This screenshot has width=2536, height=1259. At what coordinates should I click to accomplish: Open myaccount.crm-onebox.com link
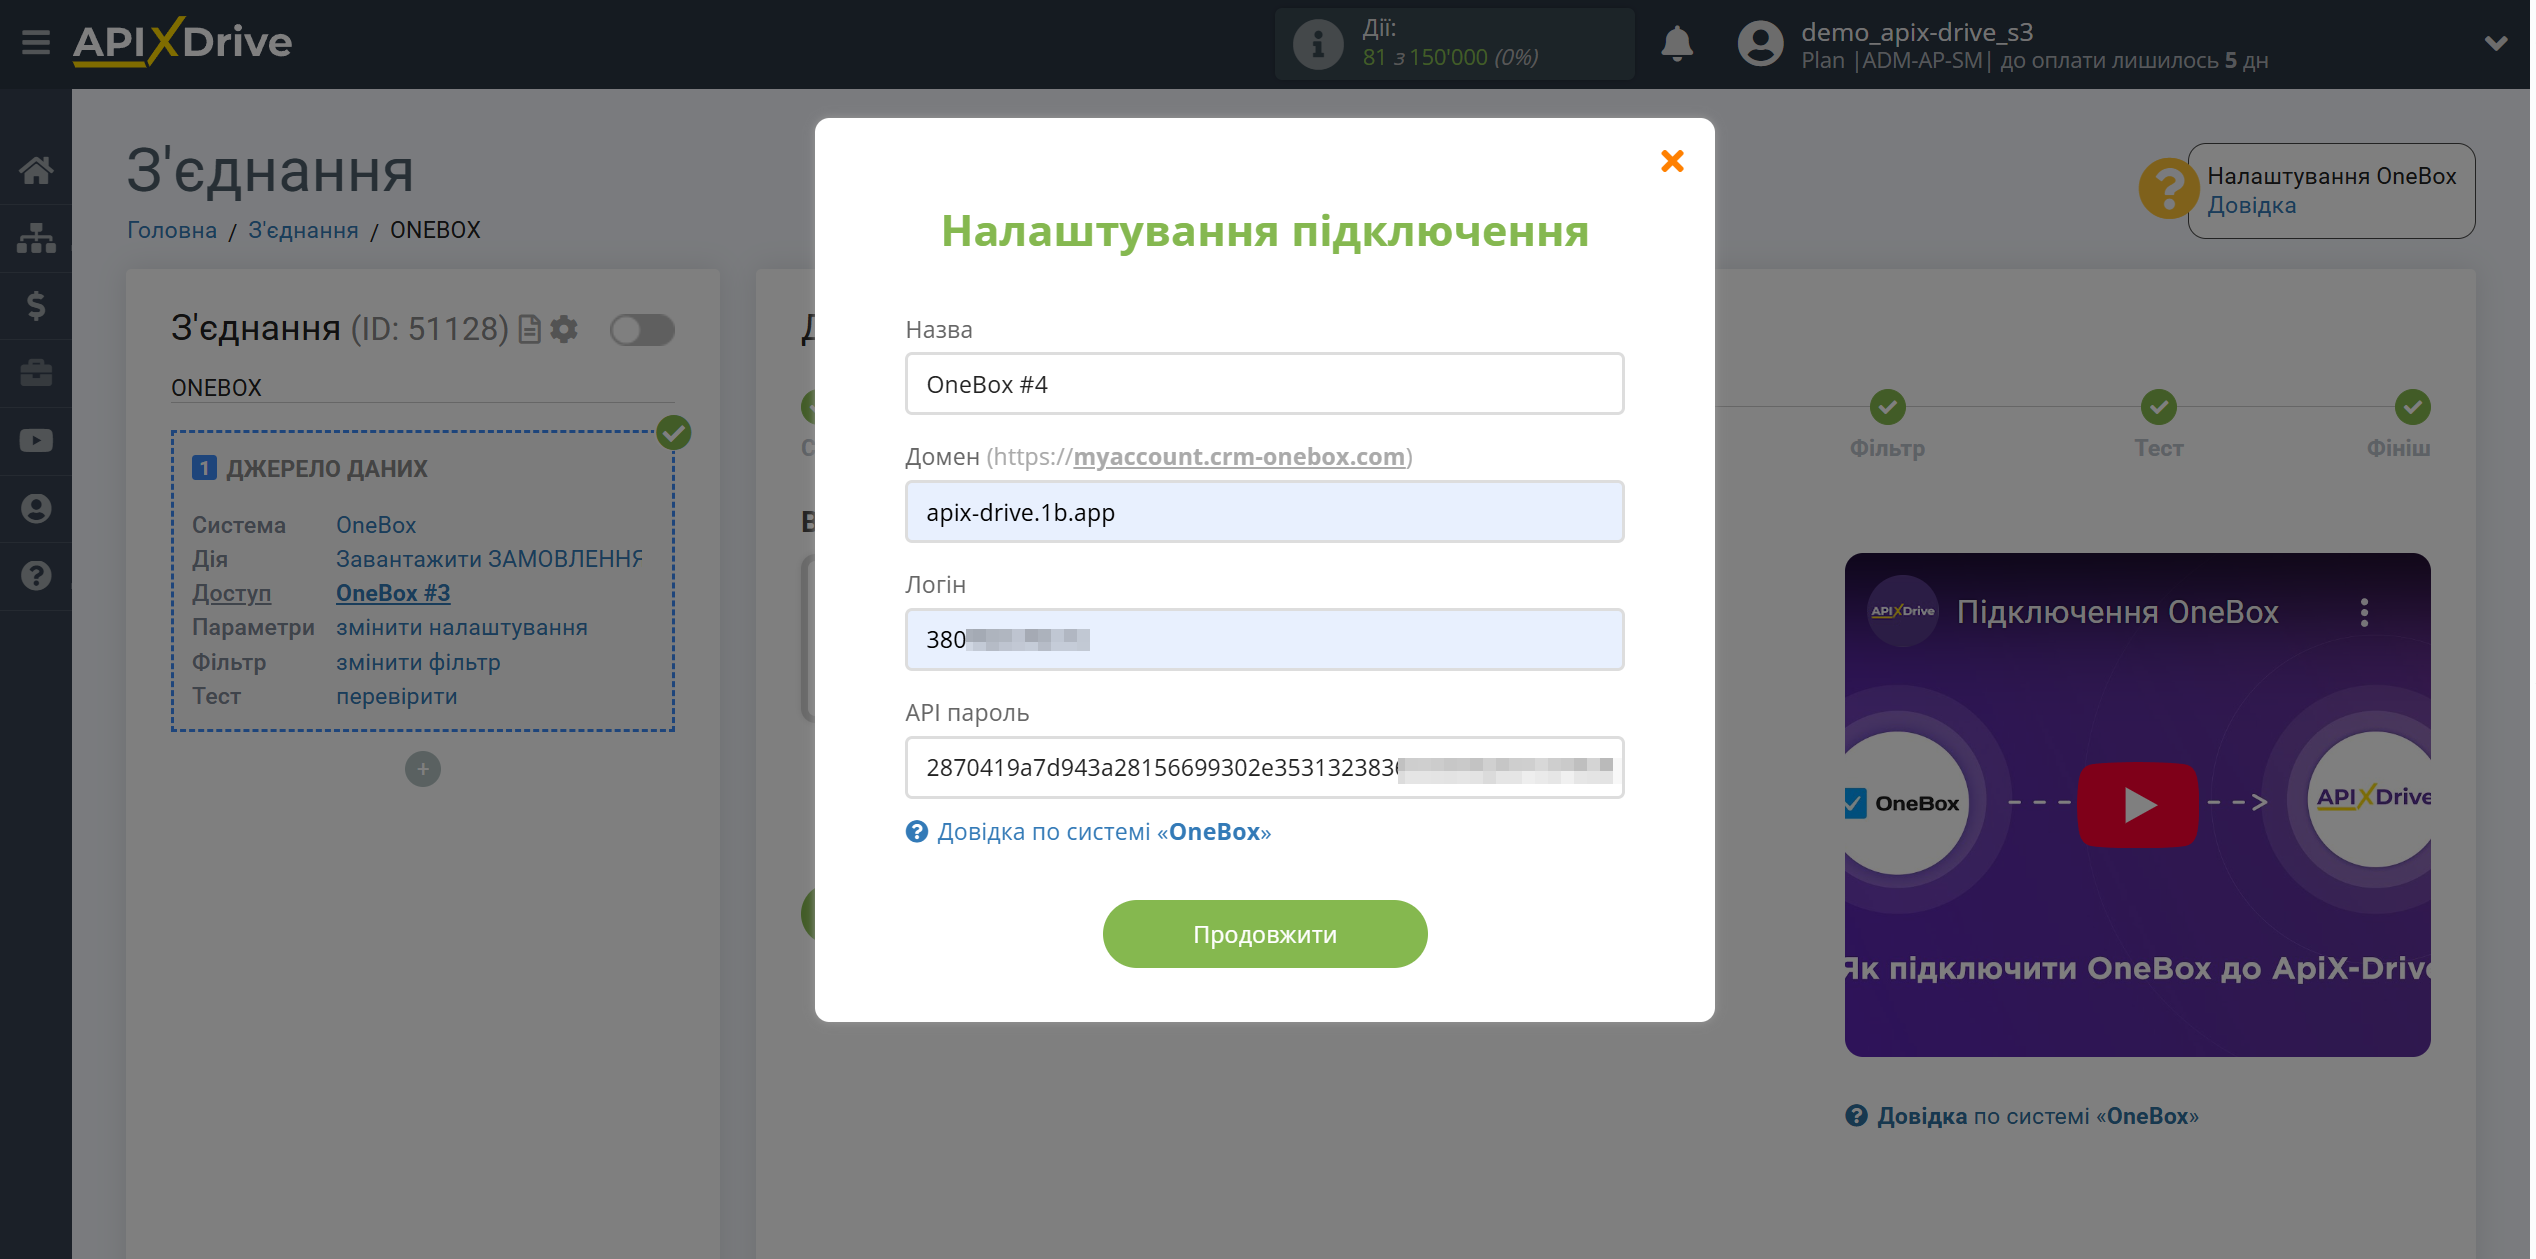[x=1239, y=457]
